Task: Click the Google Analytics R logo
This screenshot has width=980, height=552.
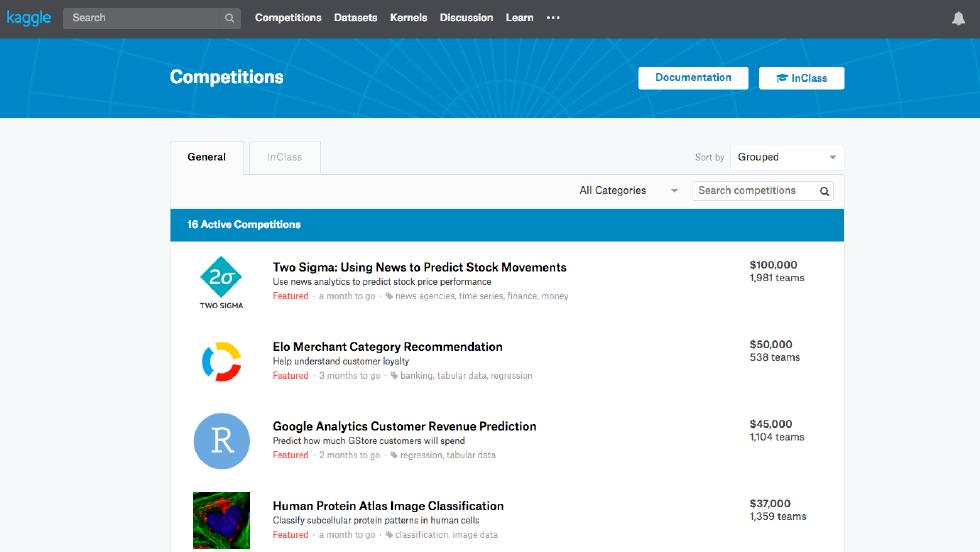Action: point(221,441)
